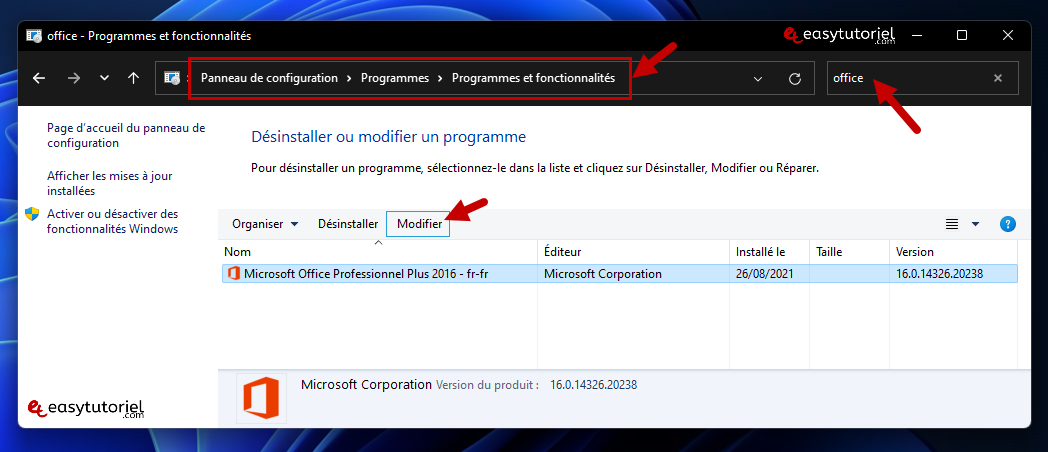Sort by Installé le column header
1048x452 pixels.
click(x=770, y=252)
